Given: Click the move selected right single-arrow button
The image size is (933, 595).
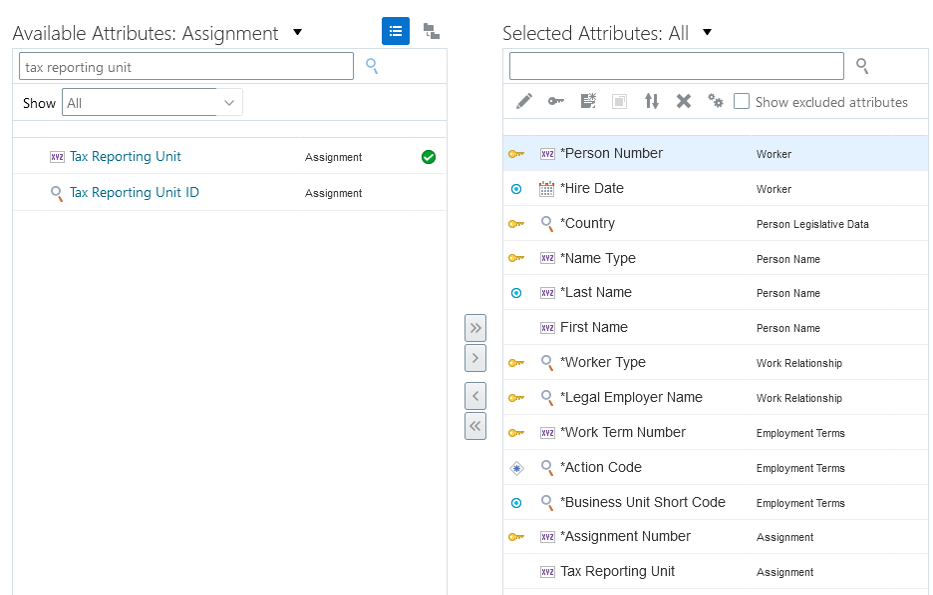Looking at the screenshot, I should (x=475, y=358).
